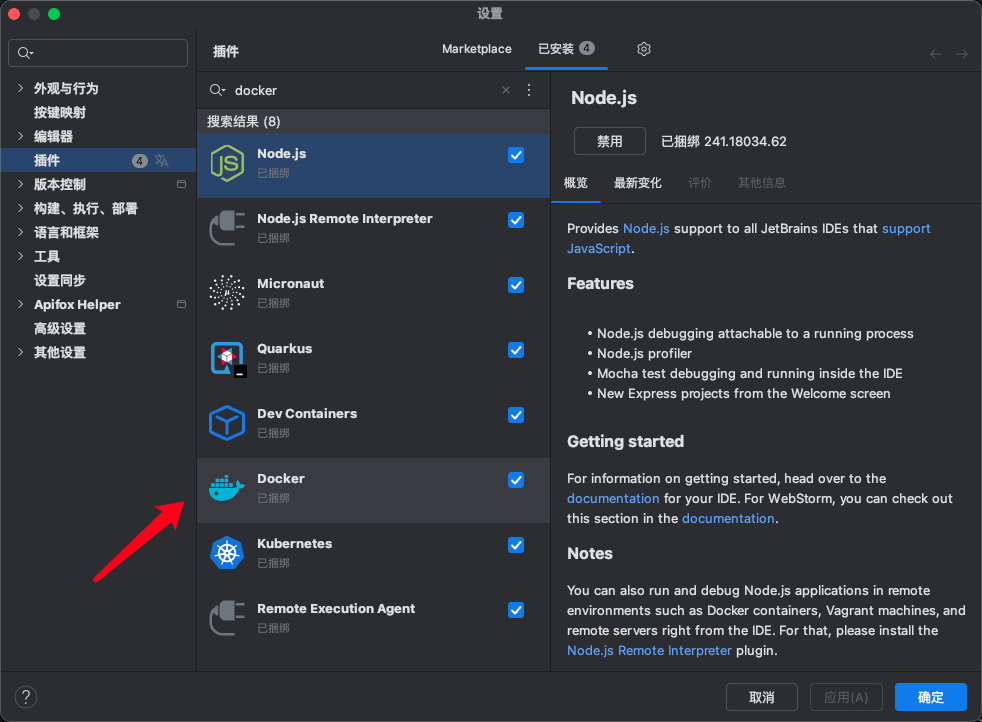
Task: Click the Remote Execution Agent plug icon
Action: point(227,618)
